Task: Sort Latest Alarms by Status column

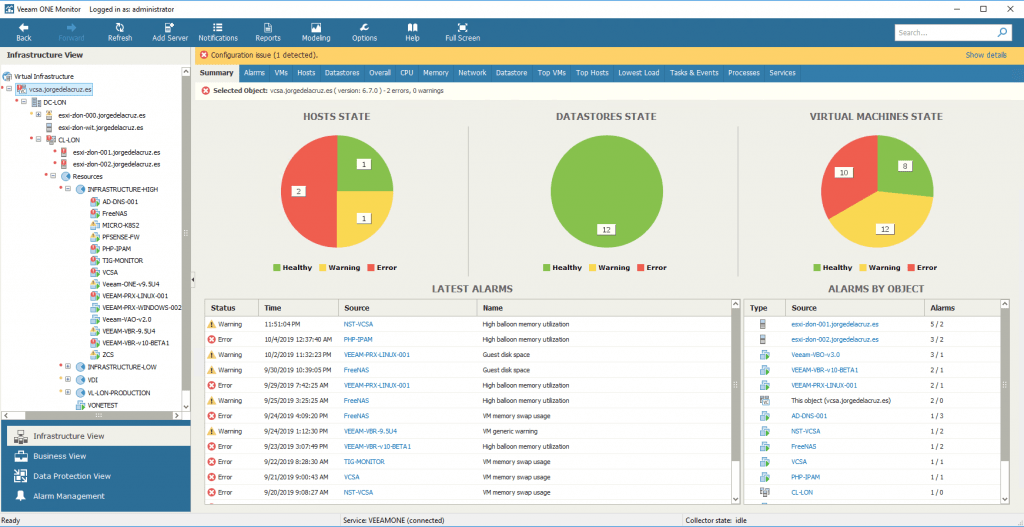Action: coord(231,308)
